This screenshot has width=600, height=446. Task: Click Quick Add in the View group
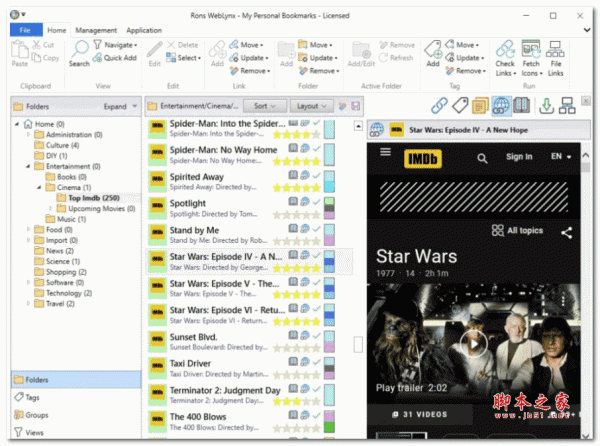[x=120, y=58]
